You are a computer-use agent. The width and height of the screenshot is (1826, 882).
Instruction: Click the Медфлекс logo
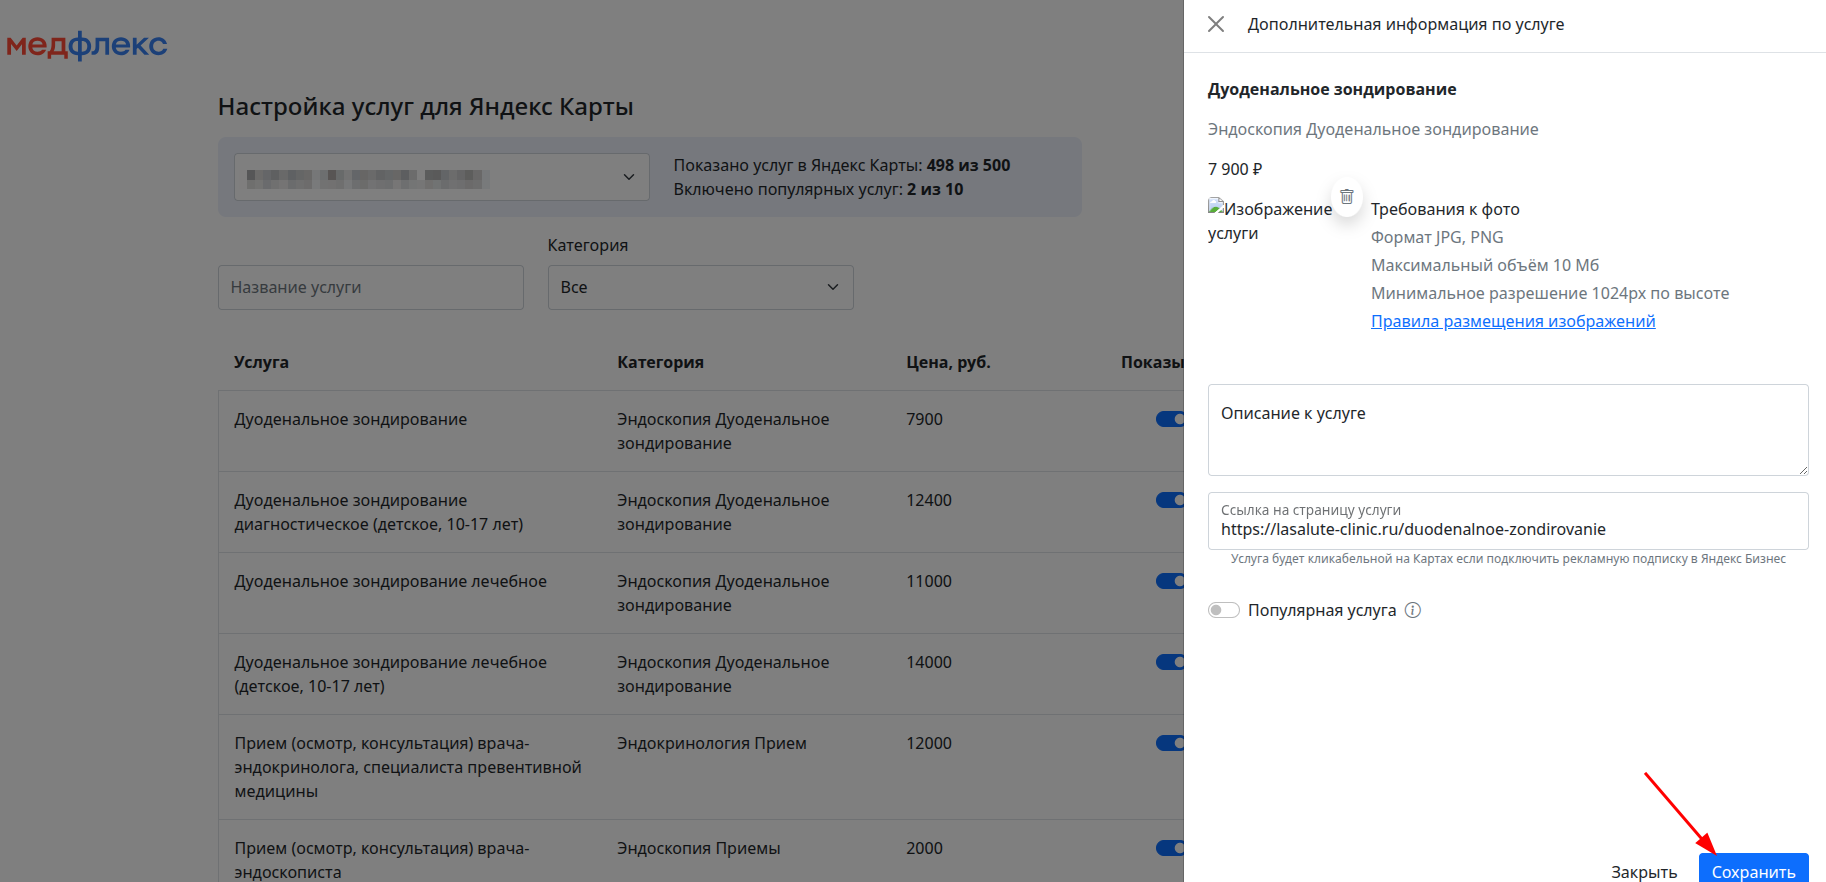pos(87,45)
